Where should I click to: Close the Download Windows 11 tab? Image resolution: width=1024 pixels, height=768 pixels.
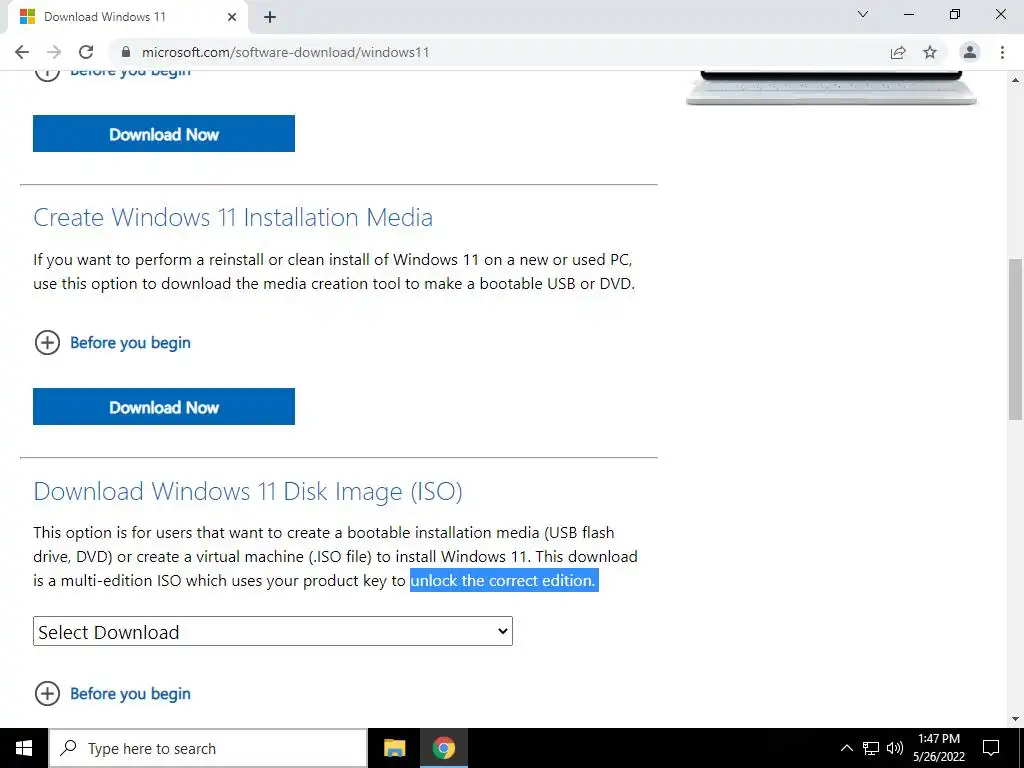tap(232, 17)
